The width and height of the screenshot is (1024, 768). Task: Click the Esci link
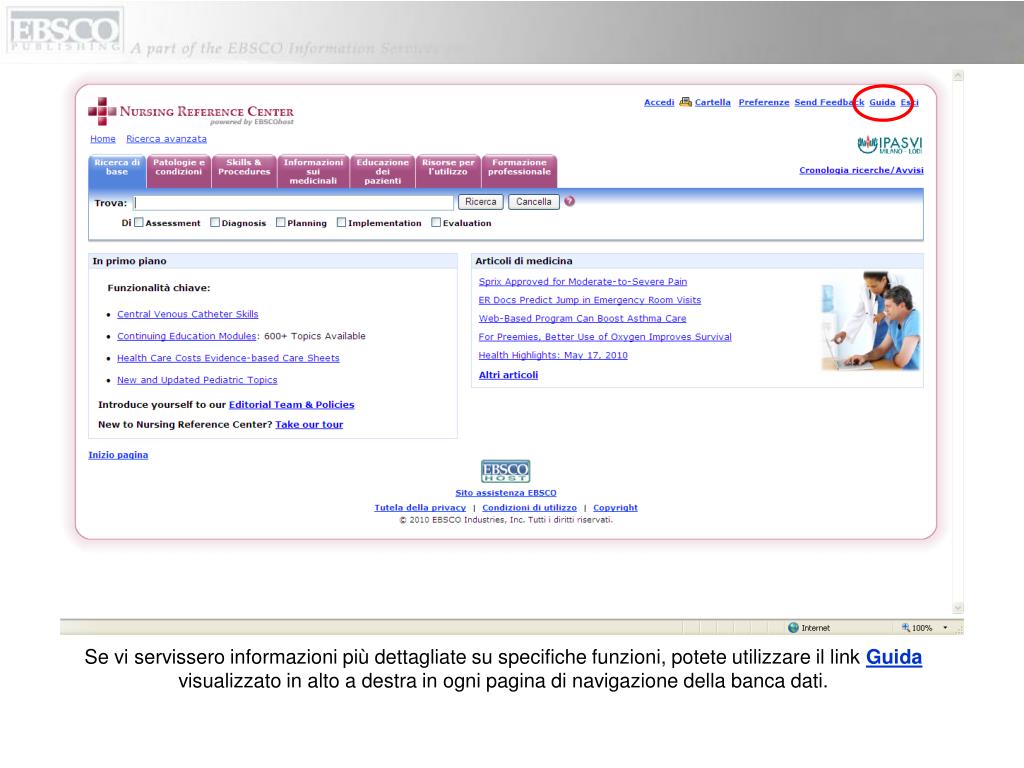tap(910, 103)
